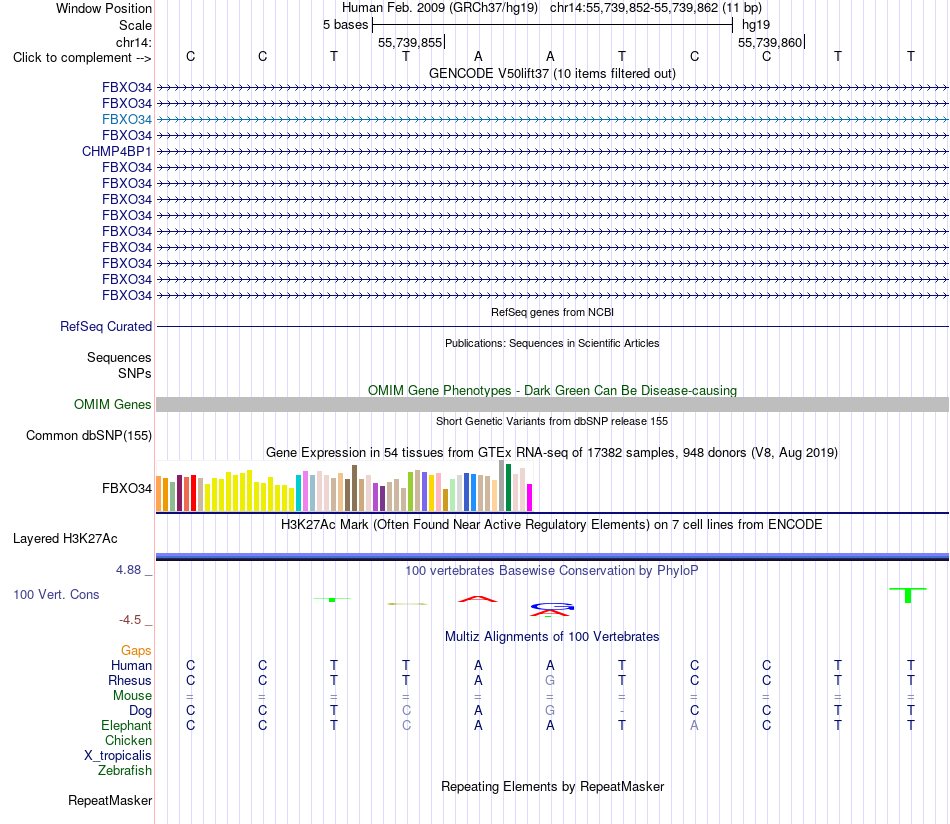Open "100 vertebrates Basewise Conservation by PhyloP" title
Screen dimensions: 950x824
552,571
